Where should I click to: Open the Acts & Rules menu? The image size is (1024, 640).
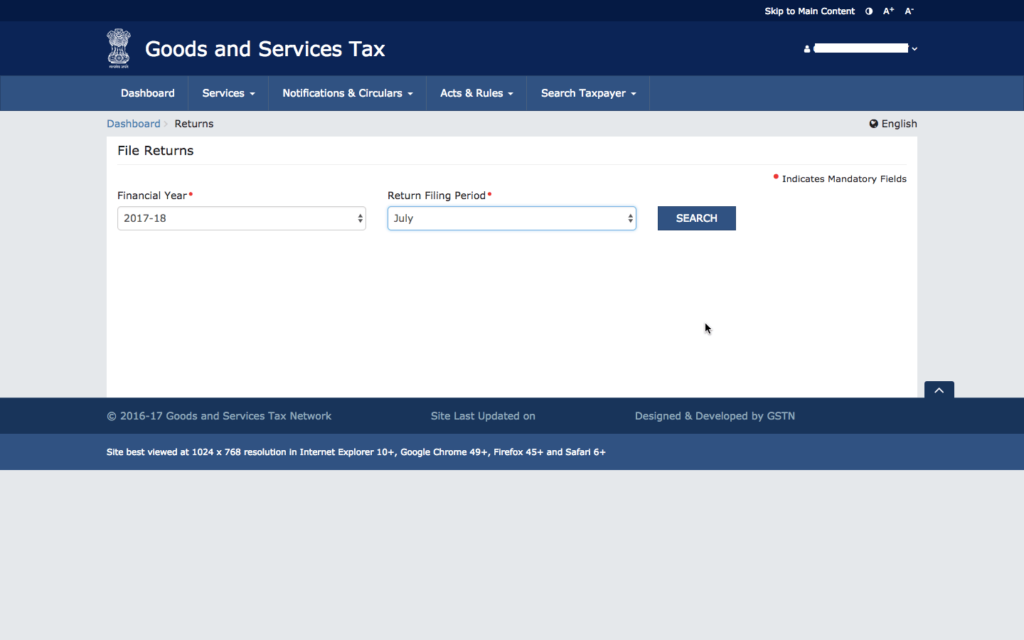[476, 92]
